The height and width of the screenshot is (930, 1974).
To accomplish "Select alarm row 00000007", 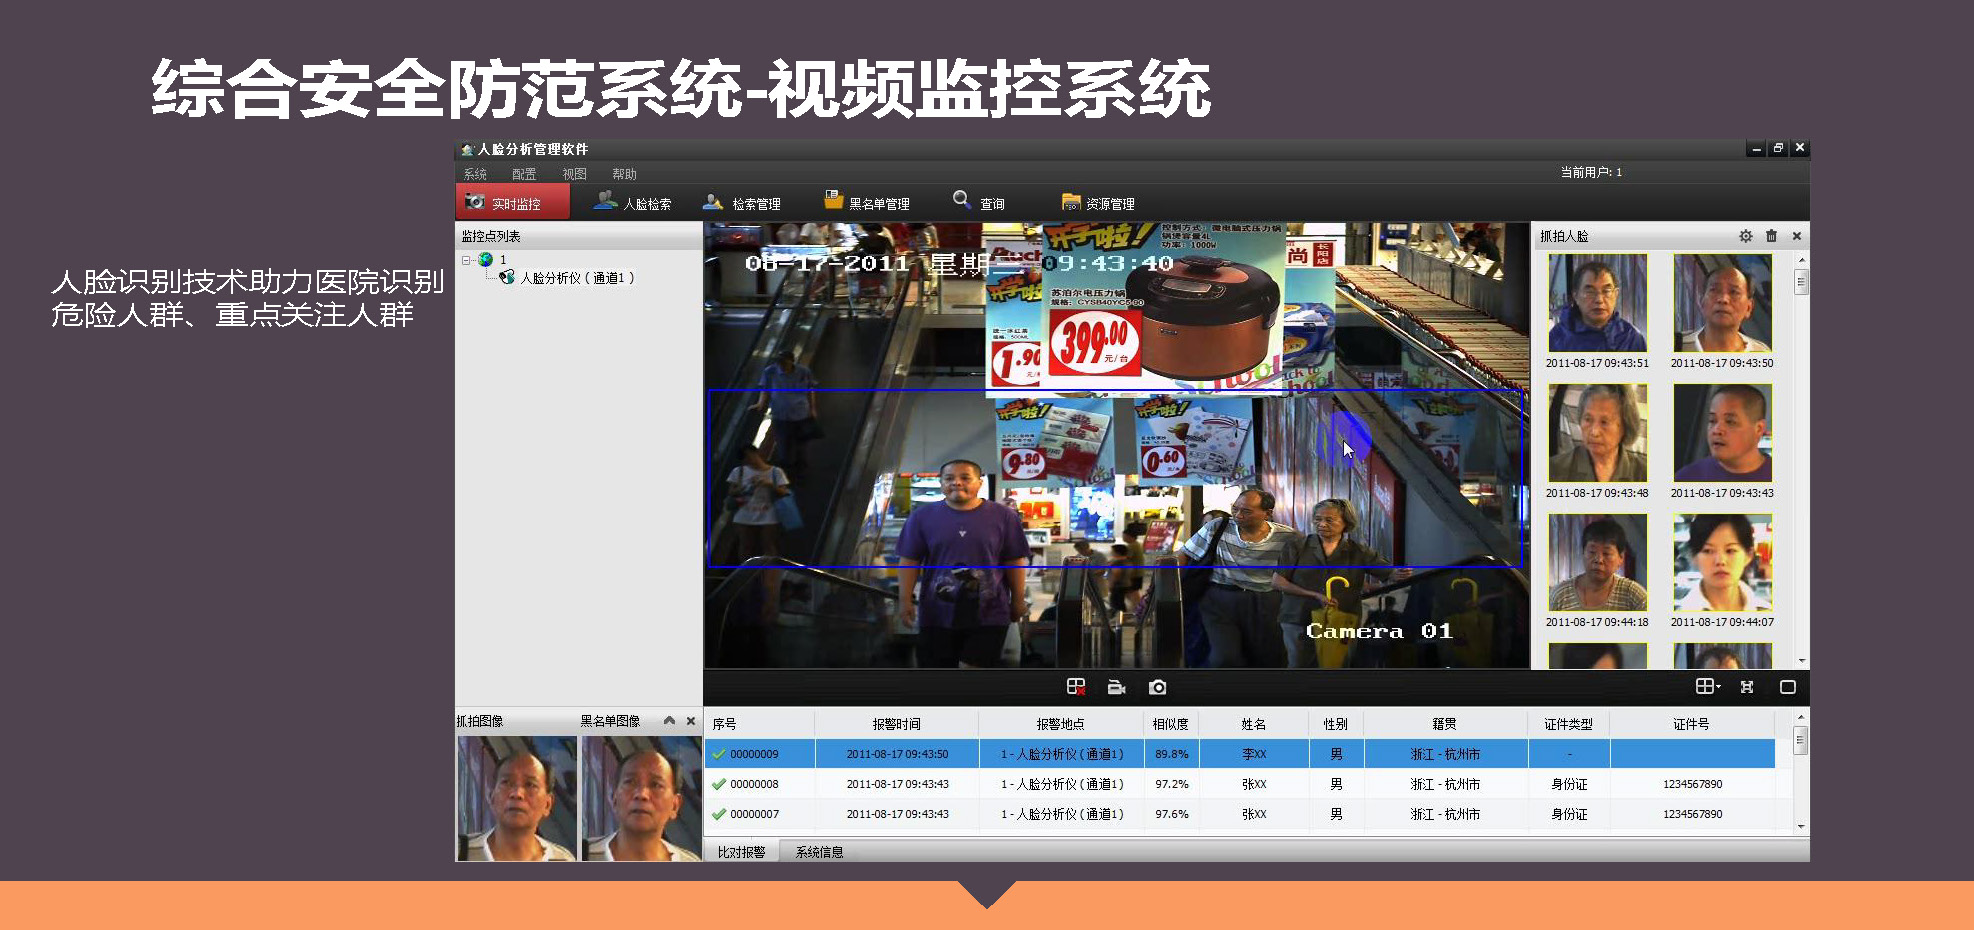I will (x=1240, y=814).
